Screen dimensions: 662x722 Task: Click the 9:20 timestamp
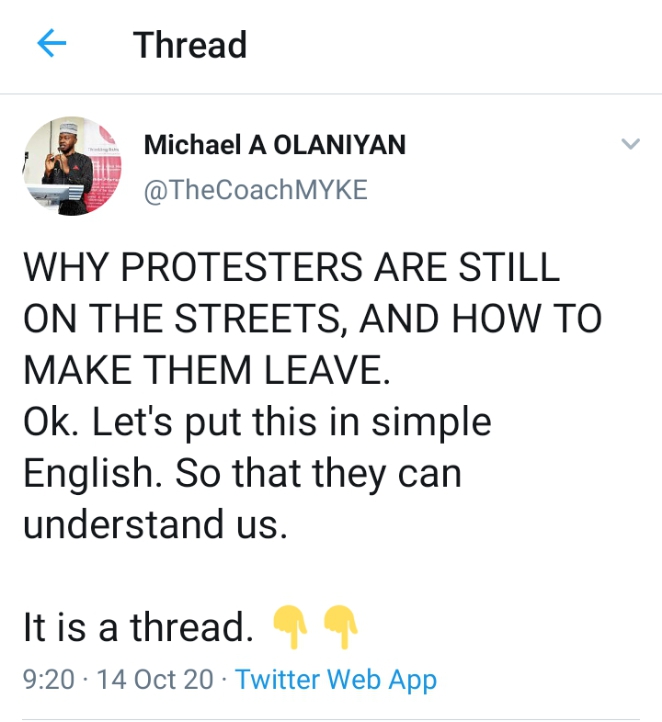tap(48, 680)
